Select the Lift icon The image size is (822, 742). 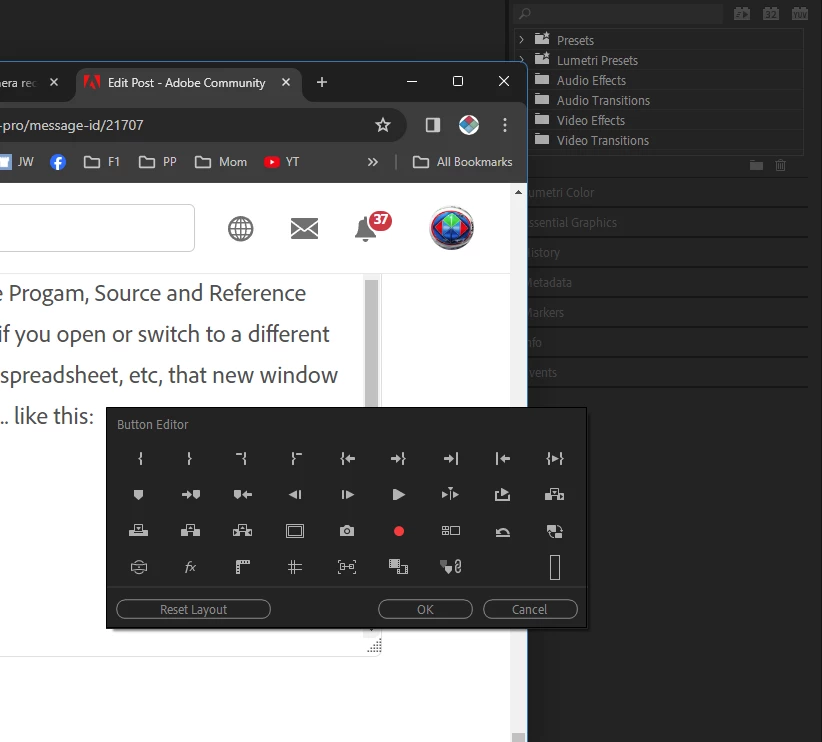[x=190, y=531]
